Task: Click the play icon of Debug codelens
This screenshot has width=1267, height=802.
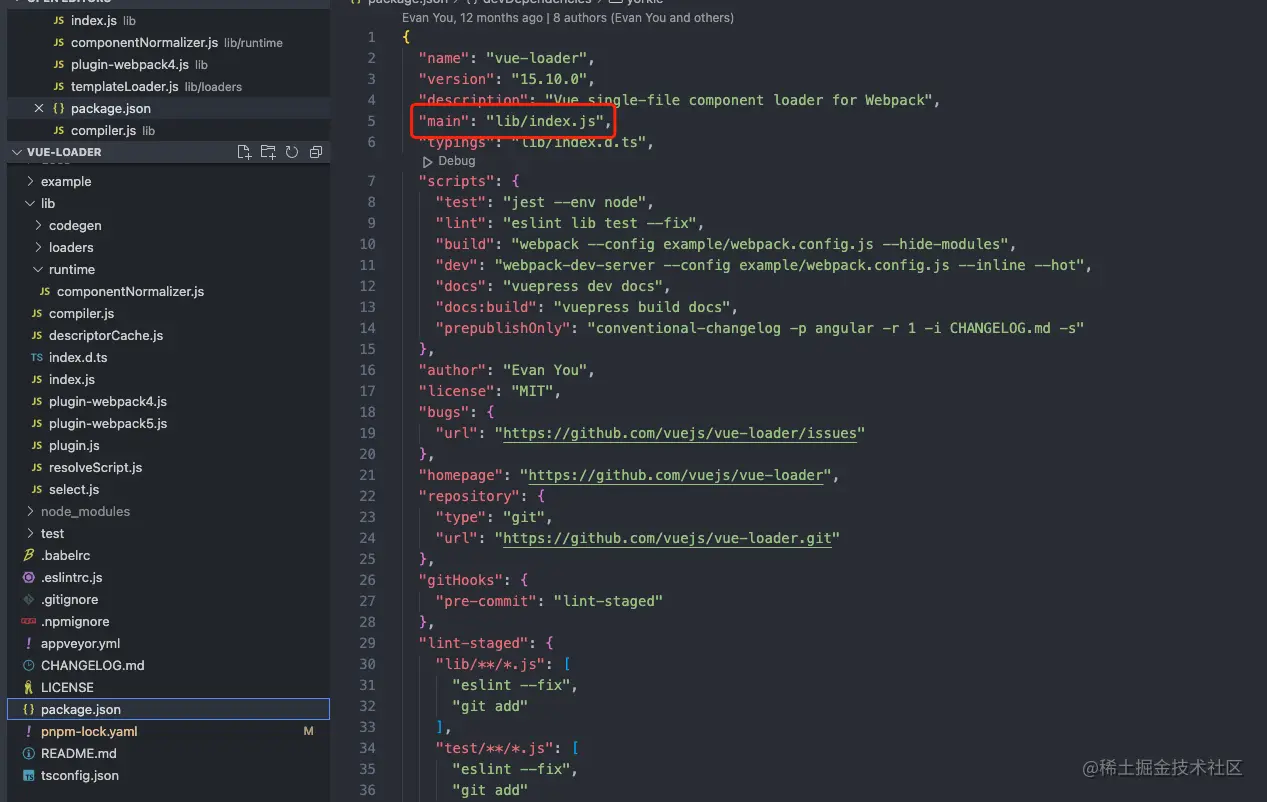Action: pos(427,161)
